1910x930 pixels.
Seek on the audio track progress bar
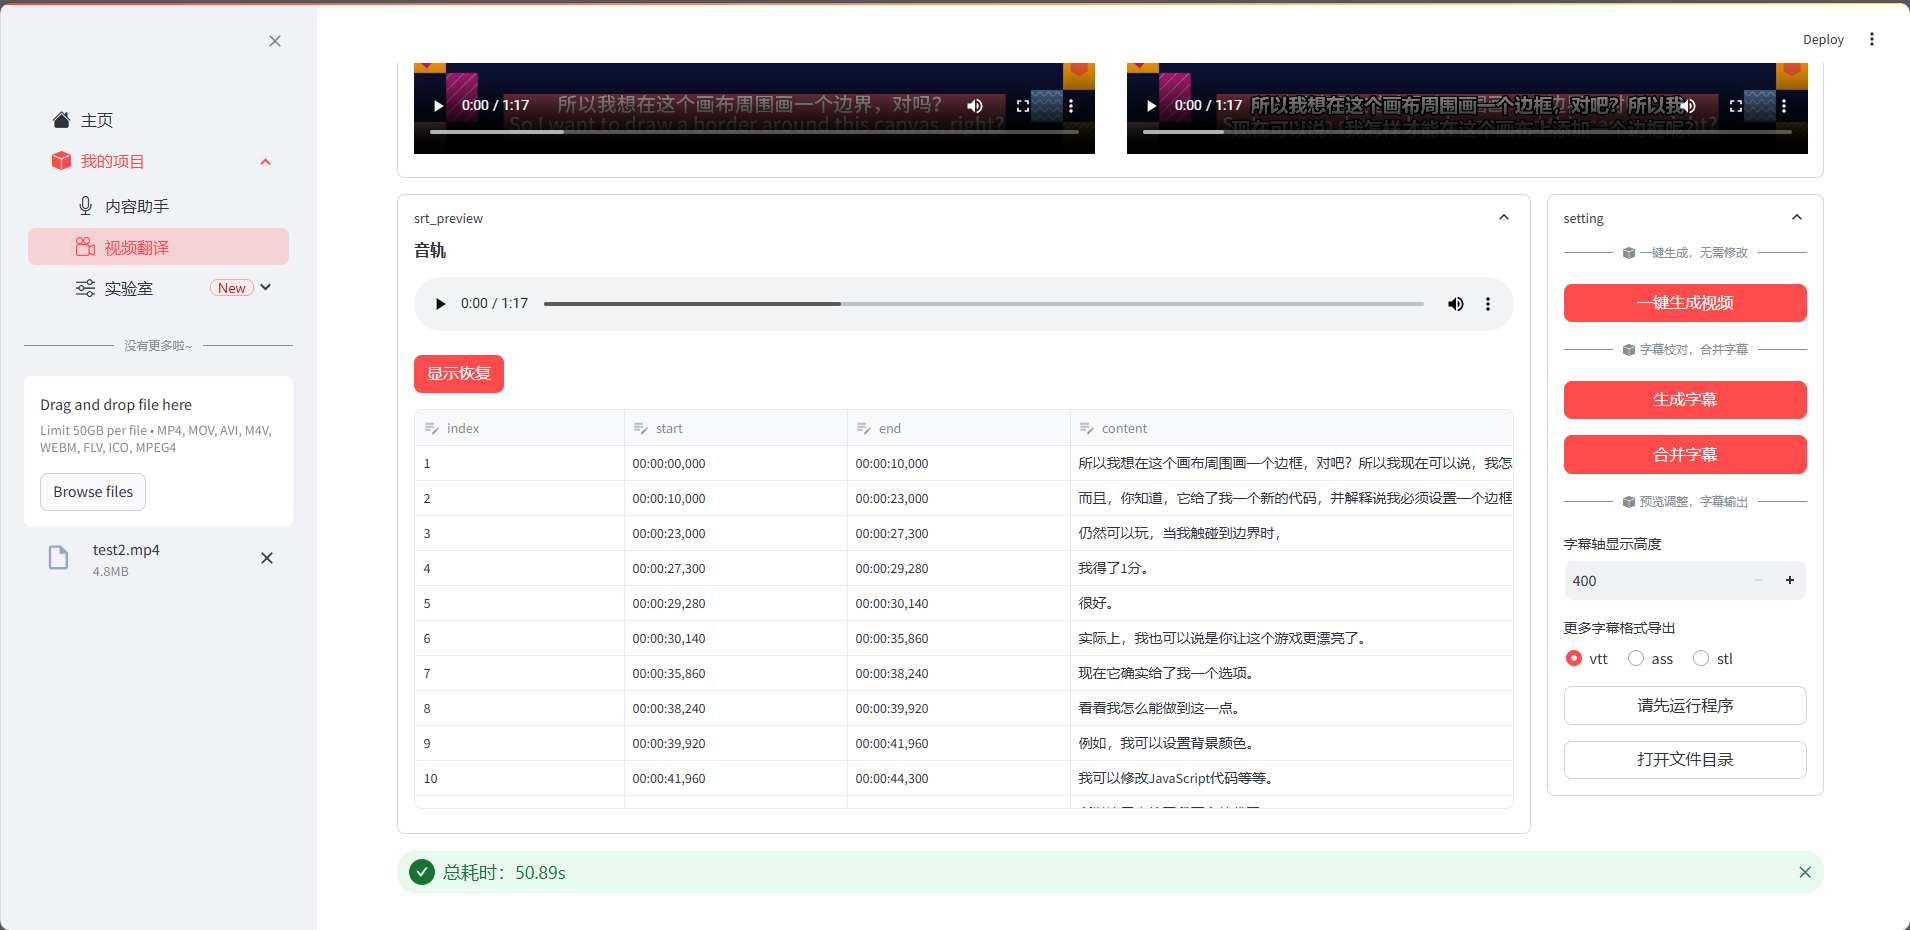coord(984,304)
